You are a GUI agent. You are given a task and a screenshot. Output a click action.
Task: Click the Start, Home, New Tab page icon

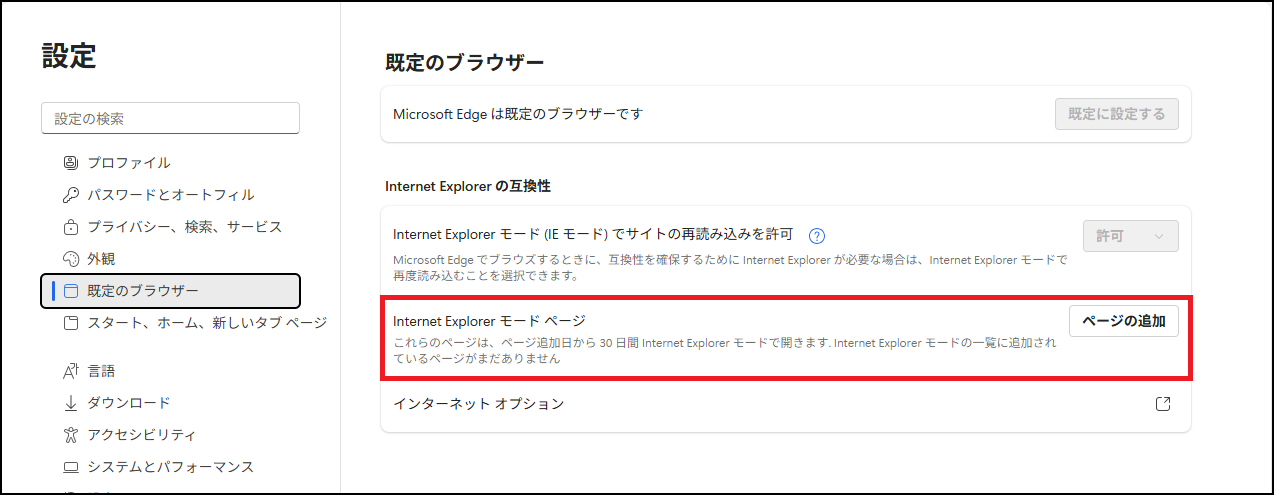coord(70,323)
